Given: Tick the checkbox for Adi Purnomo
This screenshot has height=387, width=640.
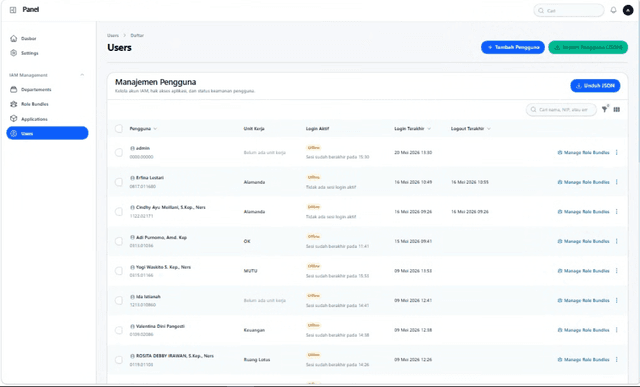Looking at the screenshot, I should (119, 241).
